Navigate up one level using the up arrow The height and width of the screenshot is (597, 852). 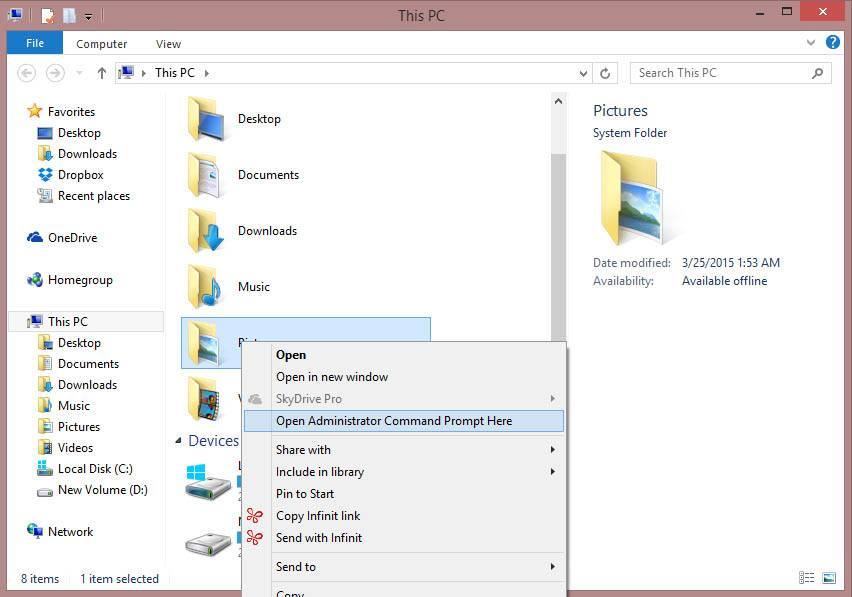point(101,72)
